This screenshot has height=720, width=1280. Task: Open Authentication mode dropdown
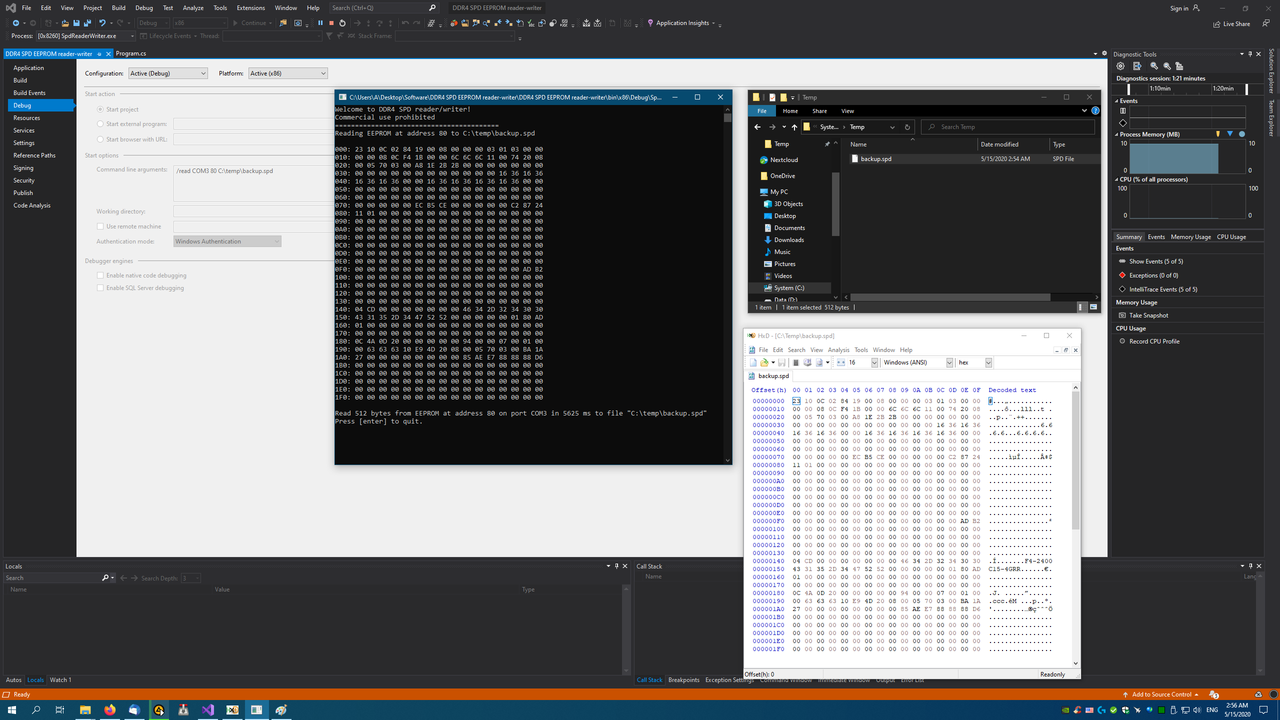227,241
